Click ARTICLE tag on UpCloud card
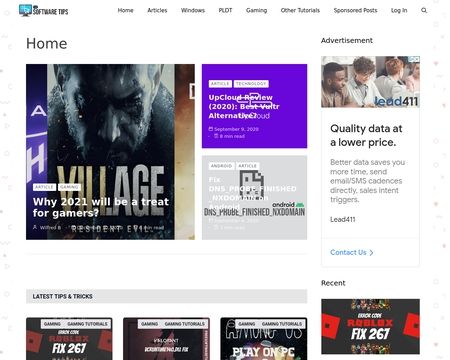Viewport: 450px width, 360px height. 220,84
